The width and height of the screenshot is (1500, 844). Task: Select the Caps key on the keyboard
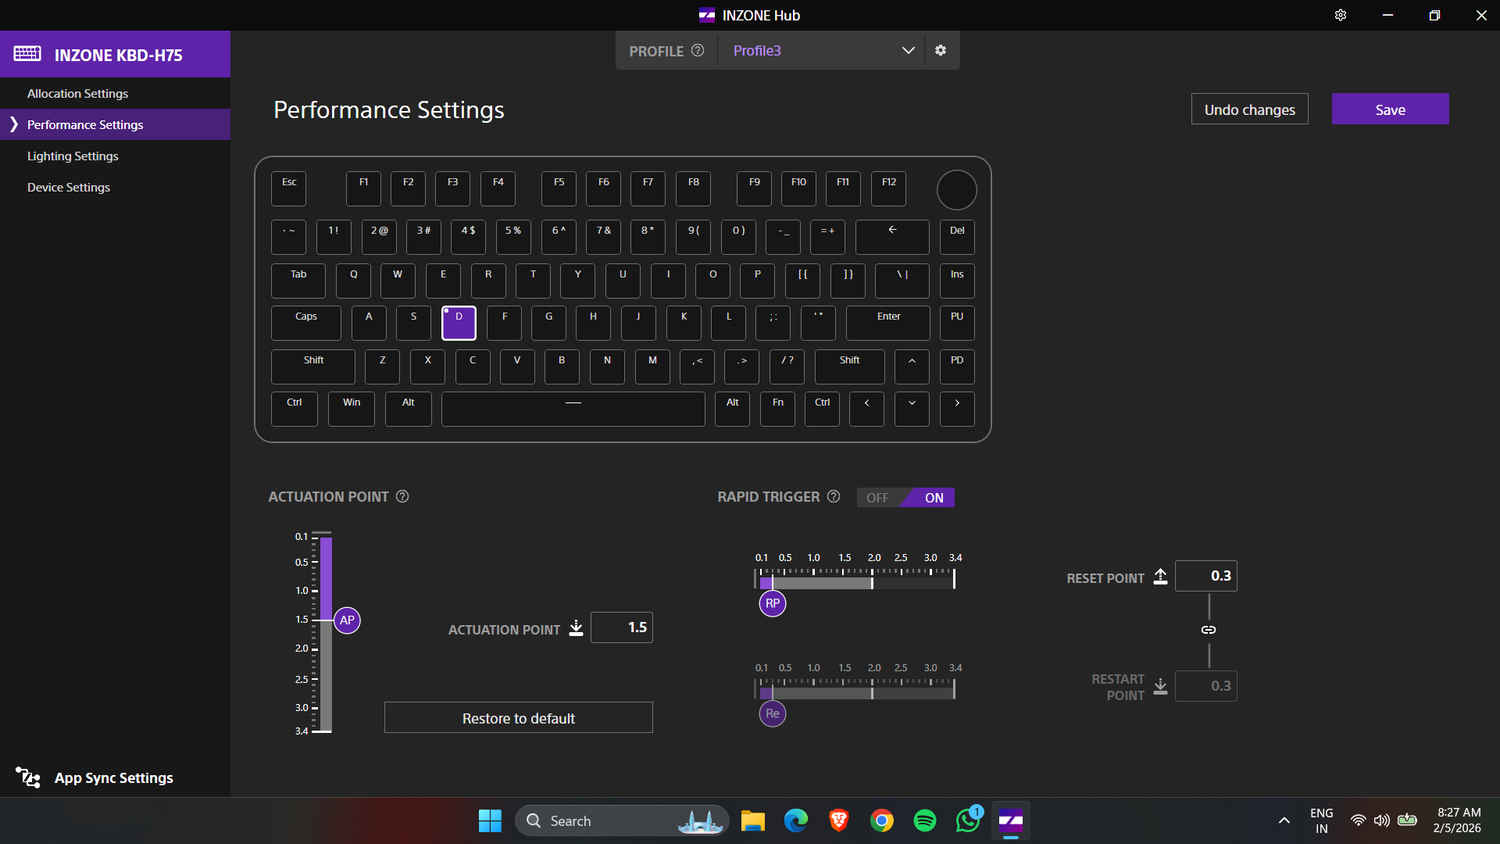coord(306,322)
